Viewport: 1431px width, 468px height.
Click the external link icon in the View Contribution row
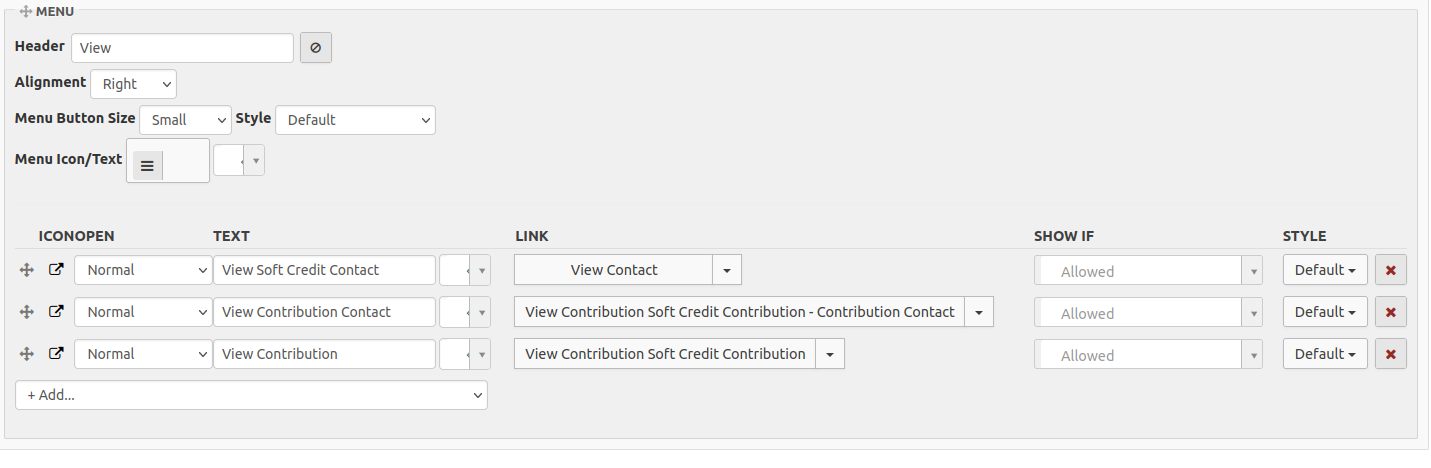click(57, 354)
